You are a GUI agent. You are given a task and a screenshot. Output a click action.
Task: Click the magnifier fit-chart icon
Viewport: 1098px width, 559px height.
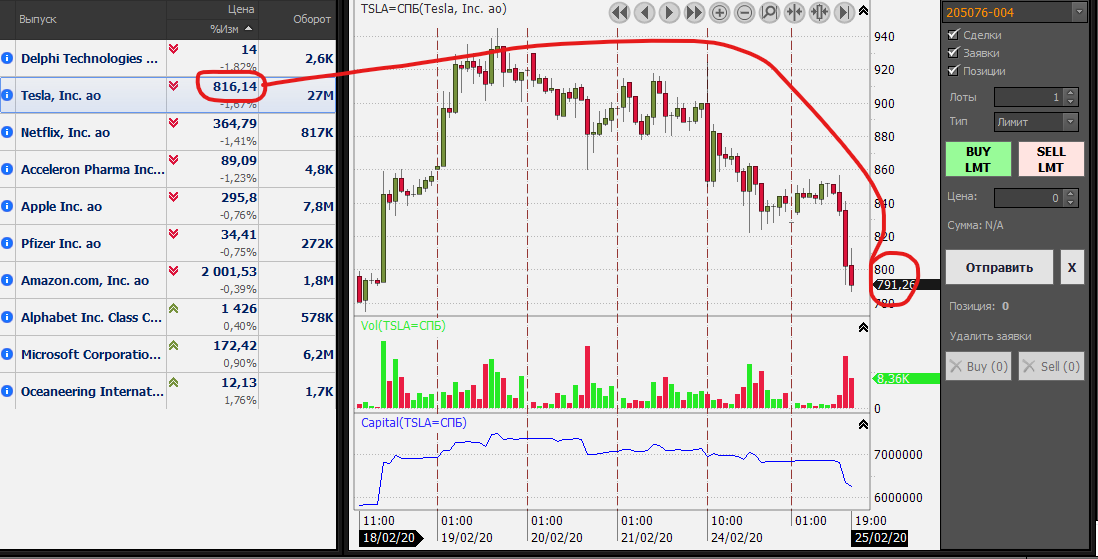769,12
